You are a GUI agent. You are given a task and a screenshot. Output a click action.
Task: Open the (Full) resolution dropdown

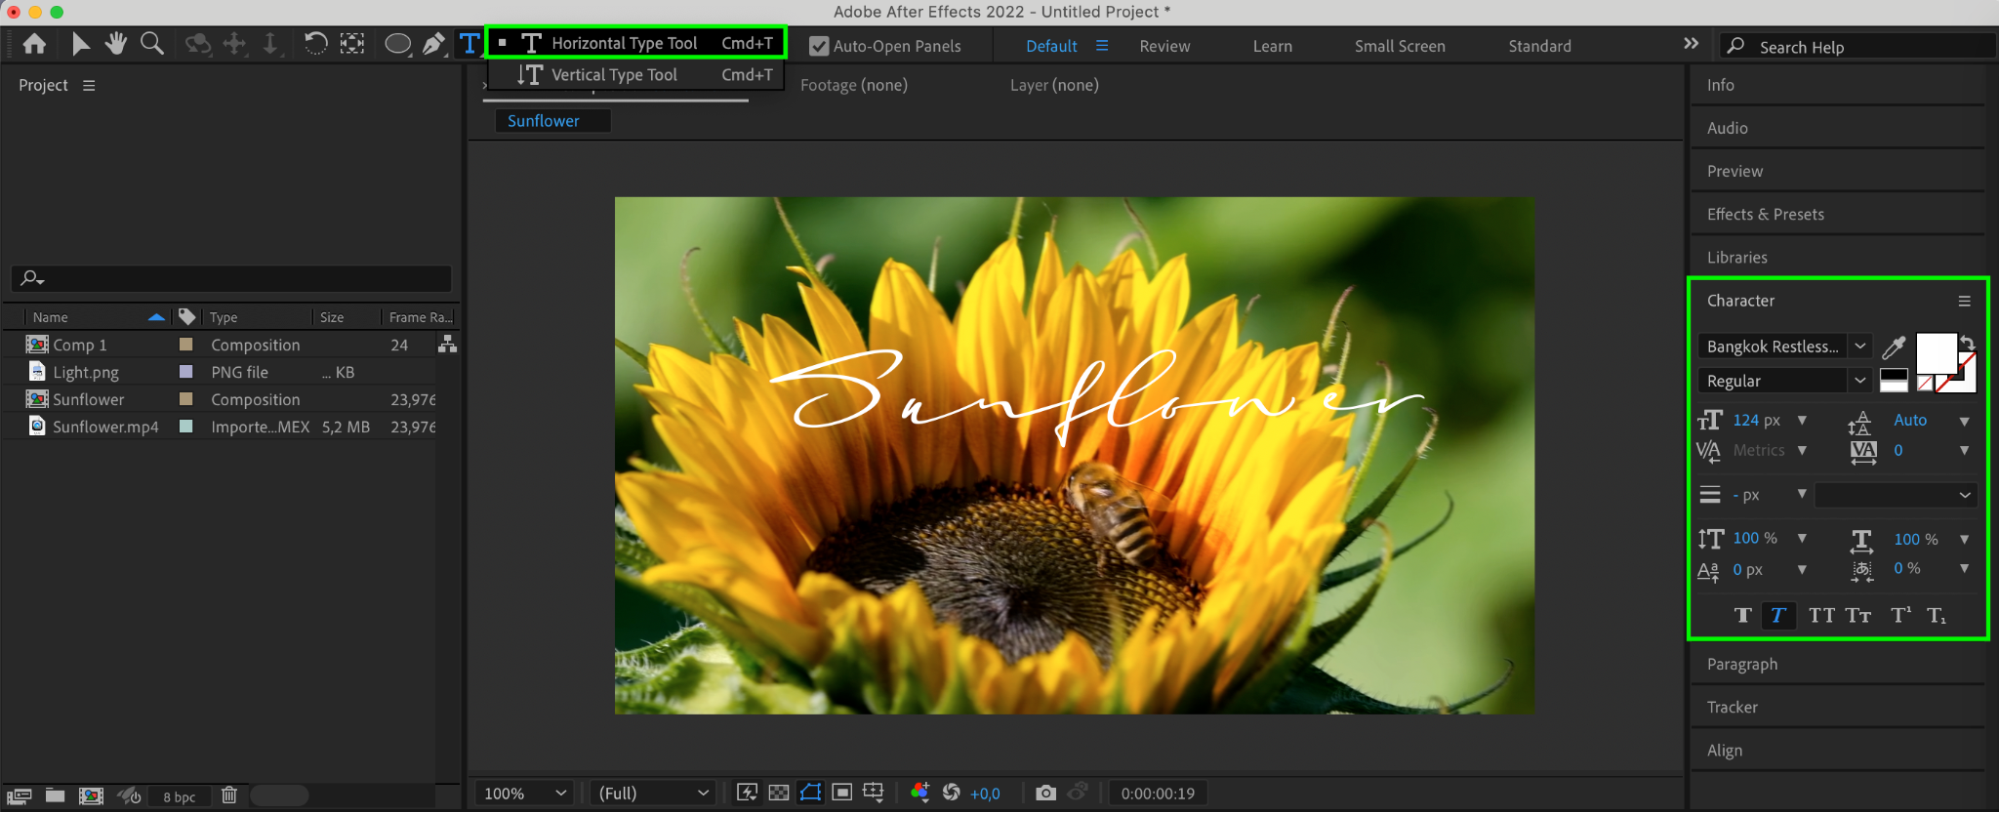pyautogui.click(x=652, y=793)
